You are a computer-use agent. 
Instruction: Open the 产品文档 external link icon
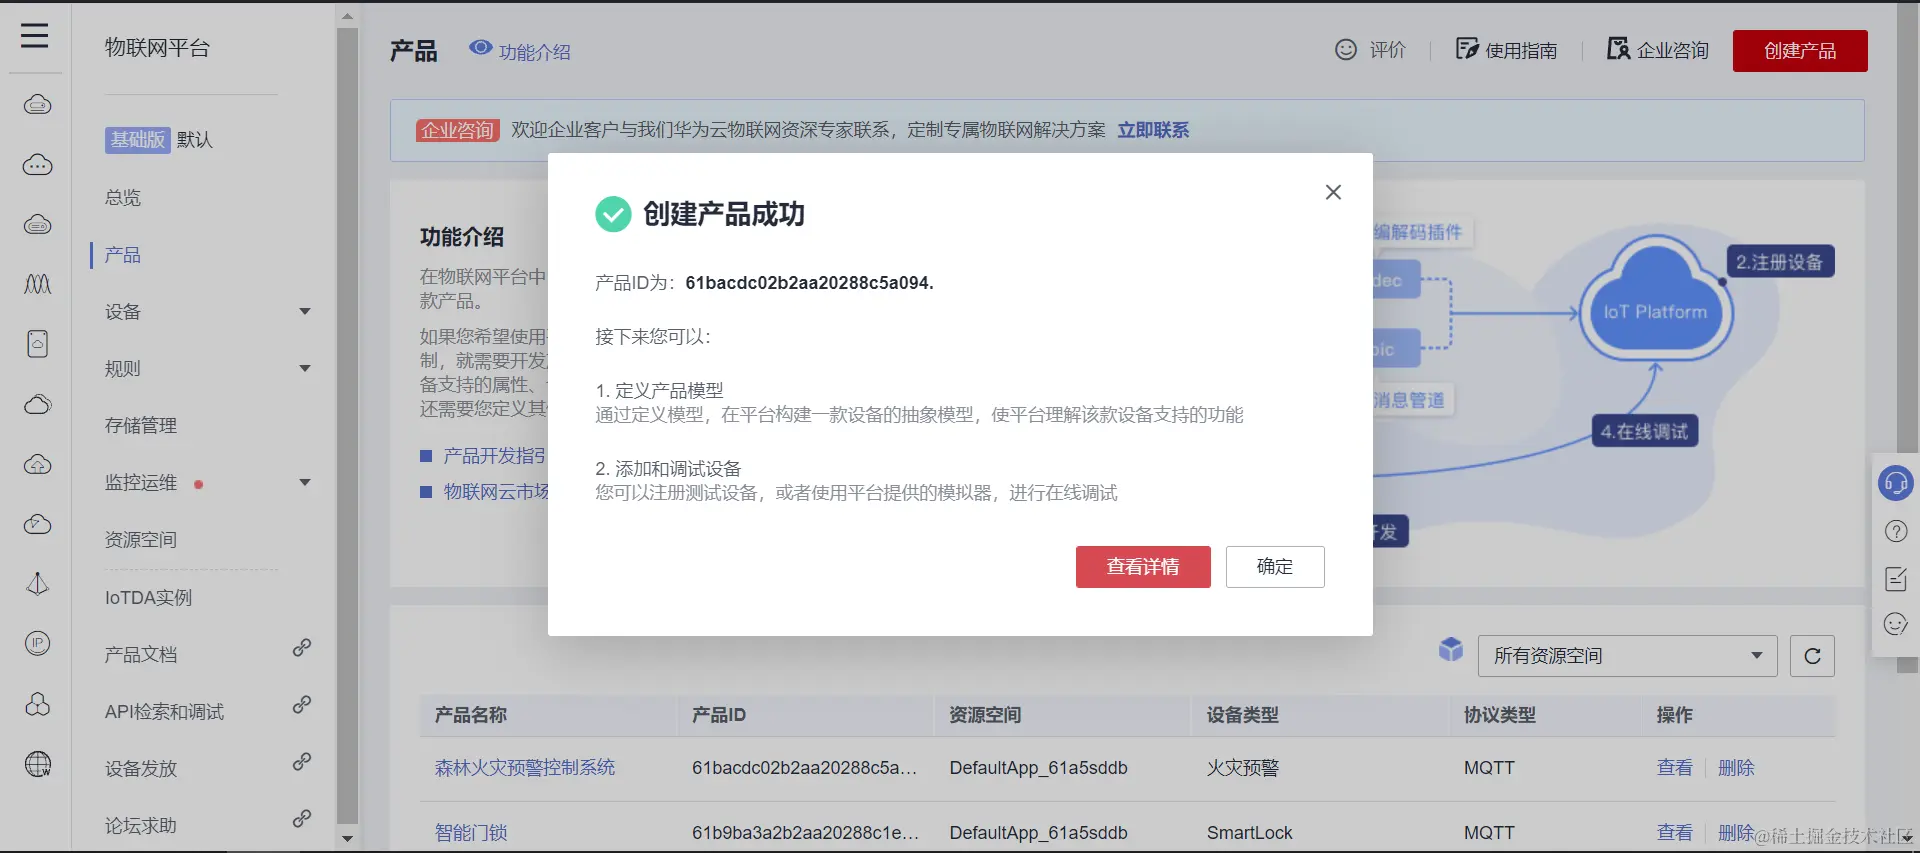click(301, 648)
